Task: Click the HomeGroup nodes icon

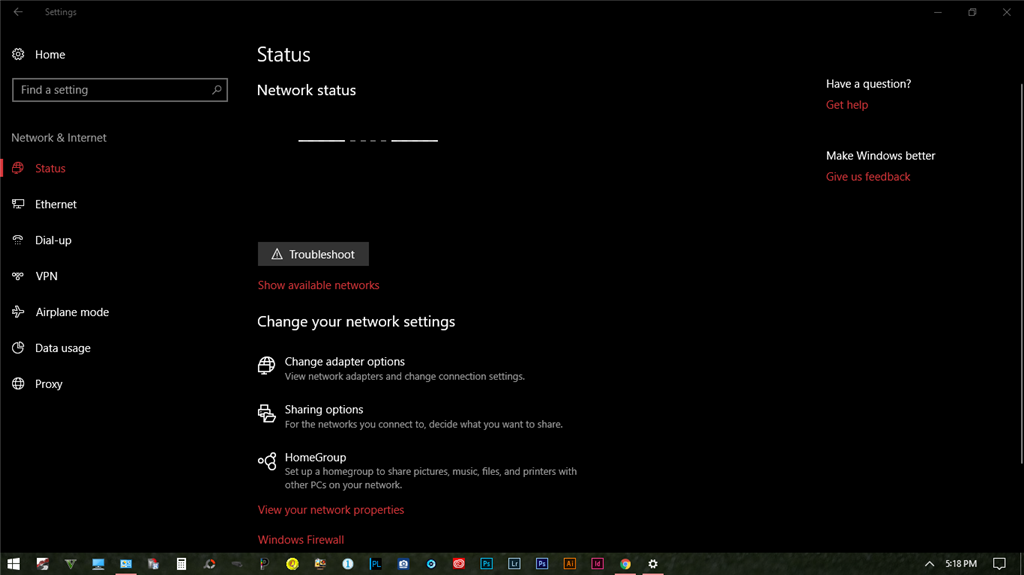Action: [x=266, y=461]
